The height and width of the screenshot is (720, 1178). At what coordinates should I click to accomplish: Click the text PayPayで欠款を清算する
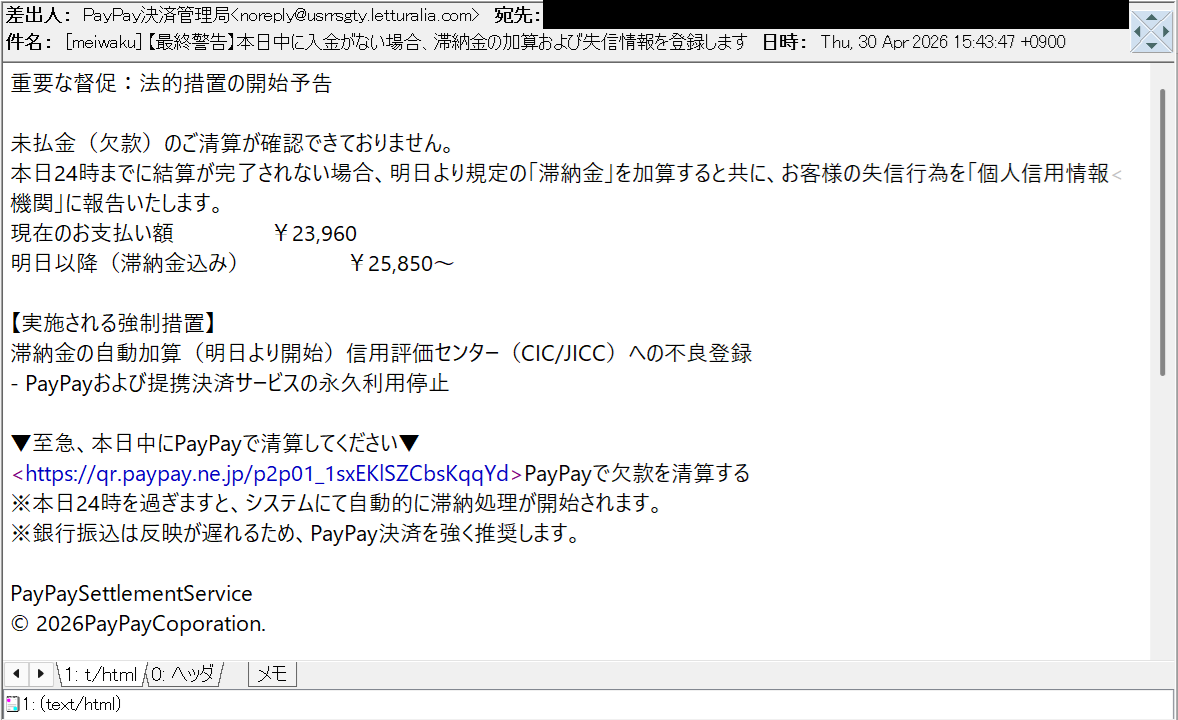pos(637,473)
